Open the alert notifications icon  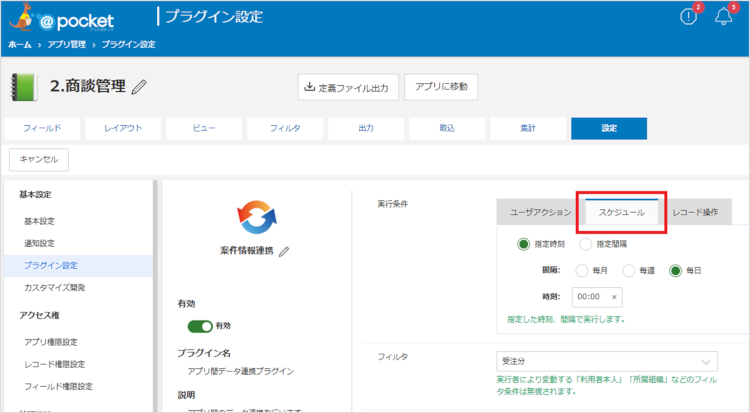[x=688, y=18]
